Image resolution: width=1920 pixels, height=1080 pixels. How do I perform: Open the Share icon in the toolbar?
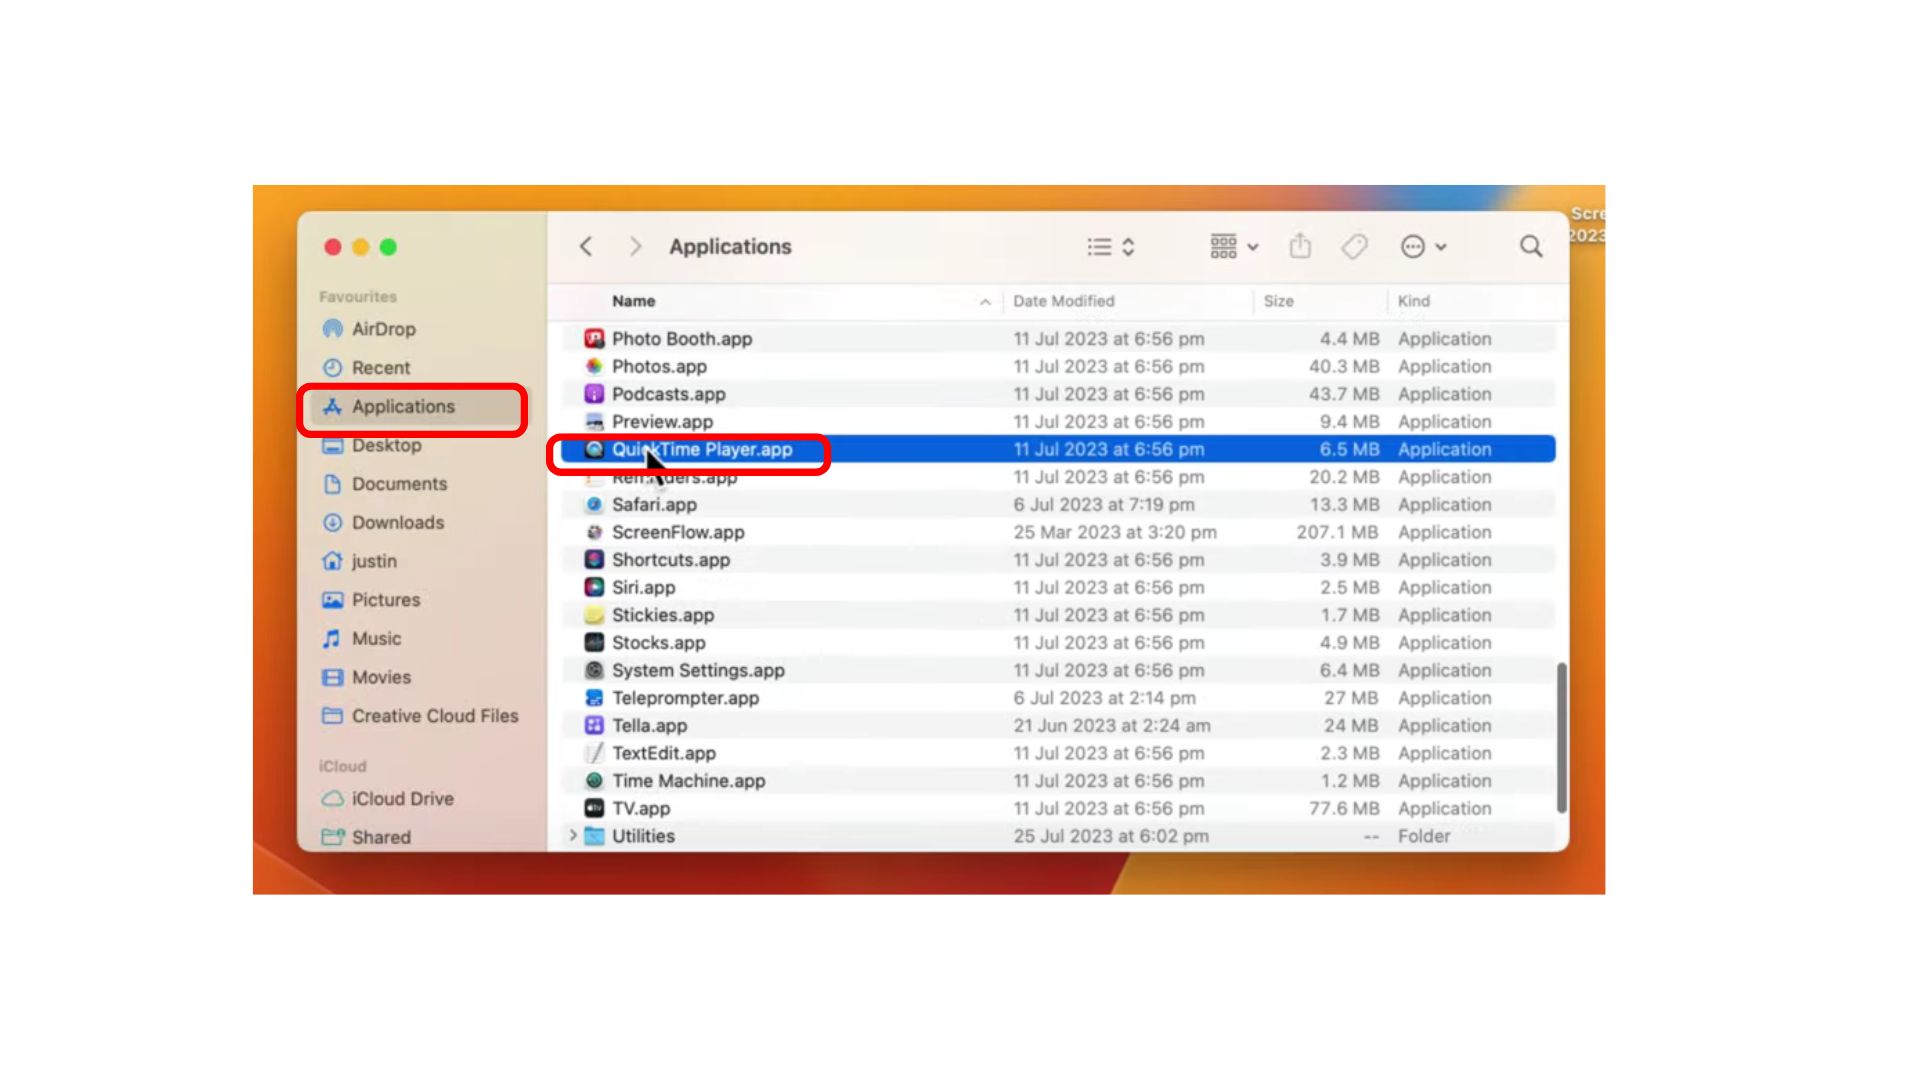[1300, 246]
